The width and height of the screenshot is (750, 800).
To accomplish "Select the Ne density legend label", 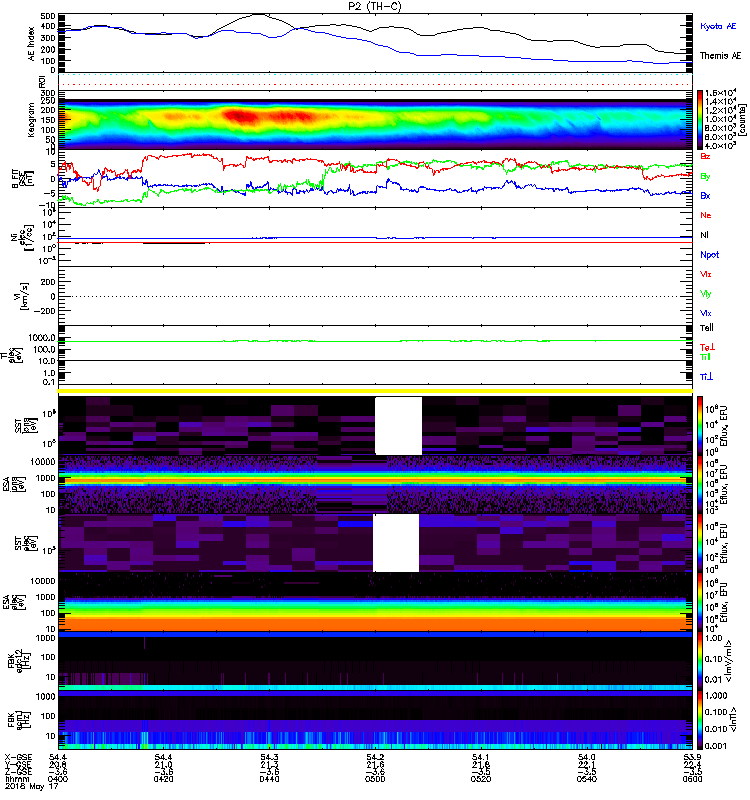I will (x=706, y=215).
